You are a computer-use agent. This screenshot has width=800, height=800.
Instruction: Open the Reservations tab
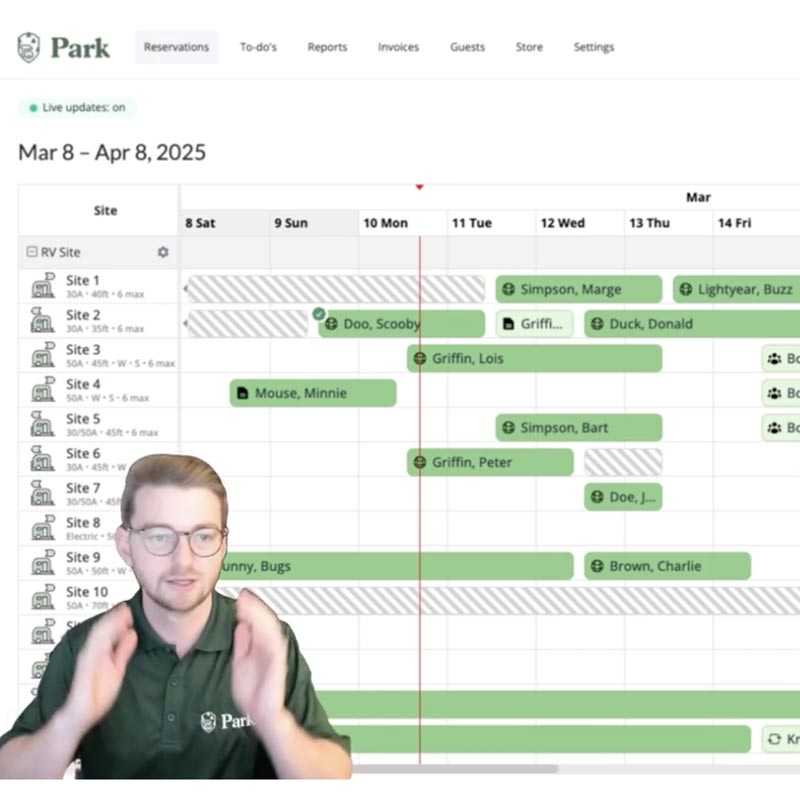(x=177, y=47)
